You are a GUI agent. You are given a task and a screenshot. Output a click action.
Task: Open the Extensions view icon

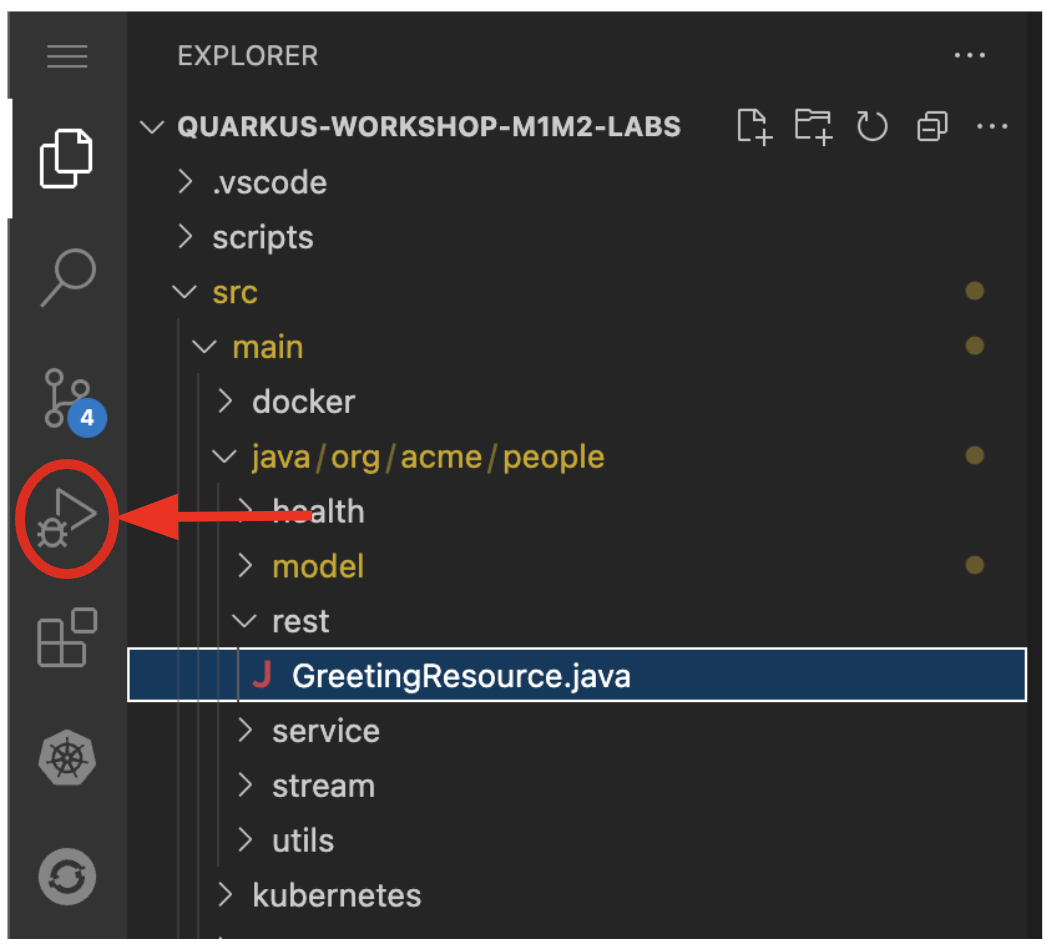pos(67,637)
